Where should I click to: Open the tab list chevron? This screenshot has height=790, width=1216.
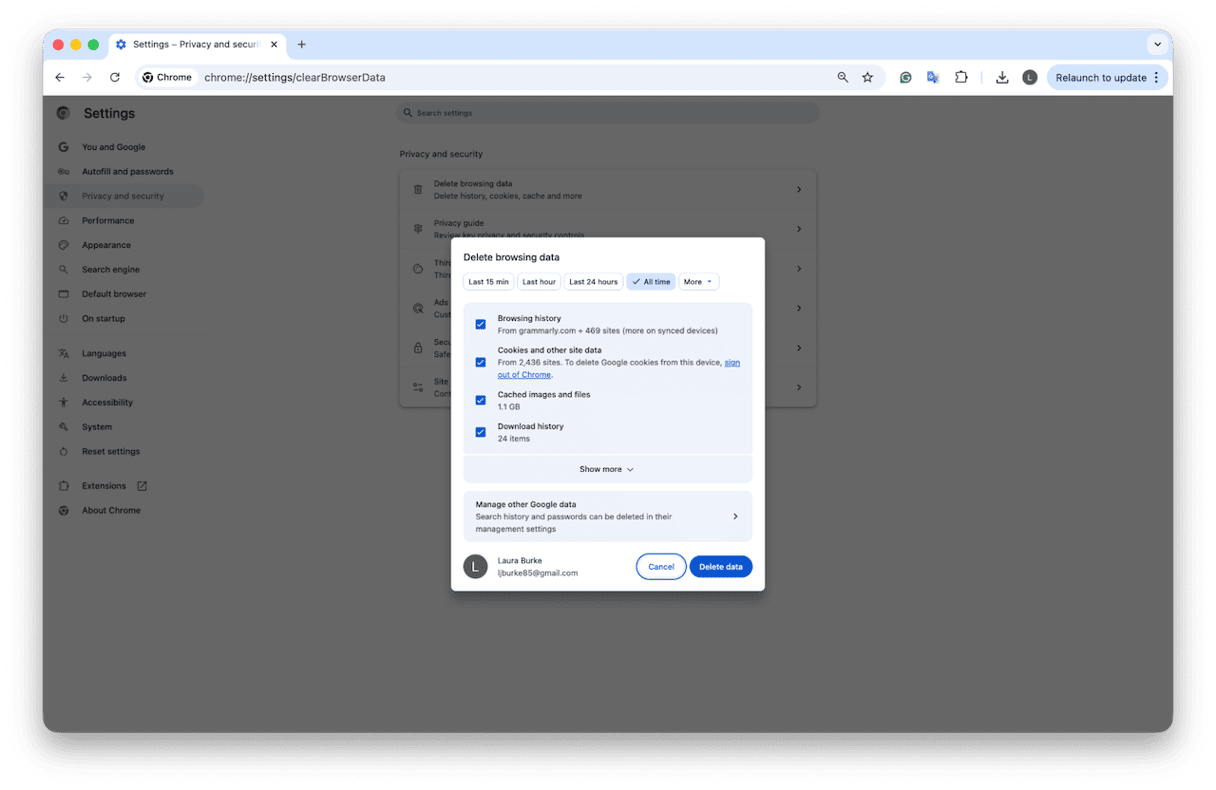pos(1157,44)
